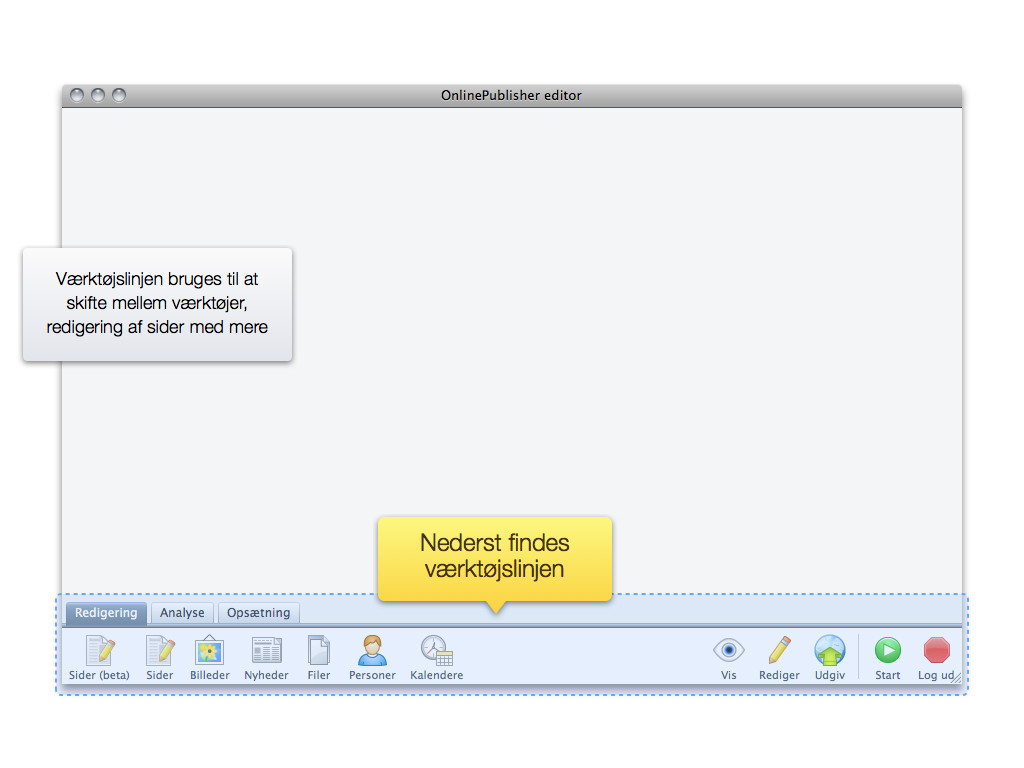Viewport: 1024px width, 768px height.
Task: Switch to the Analyse tab
Action: (182, 613)
